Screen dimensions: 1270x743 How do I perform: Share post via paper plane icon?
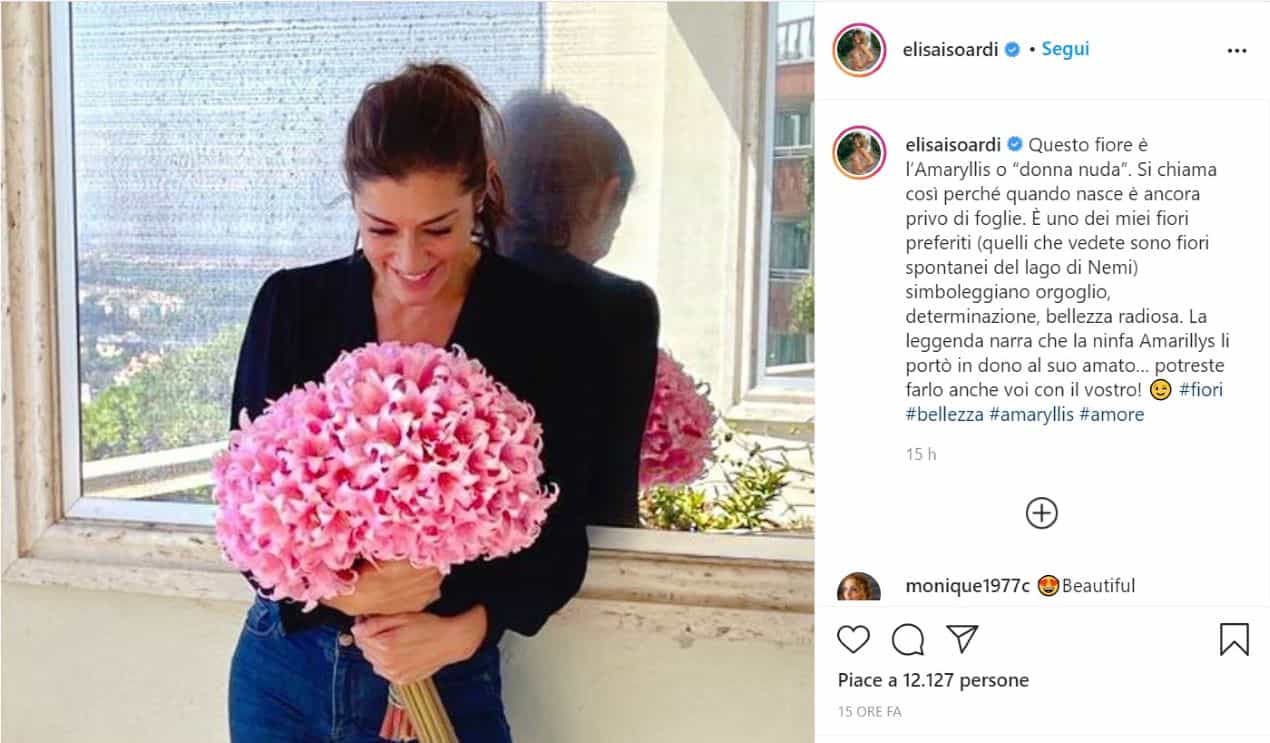[x=962, y=639]
